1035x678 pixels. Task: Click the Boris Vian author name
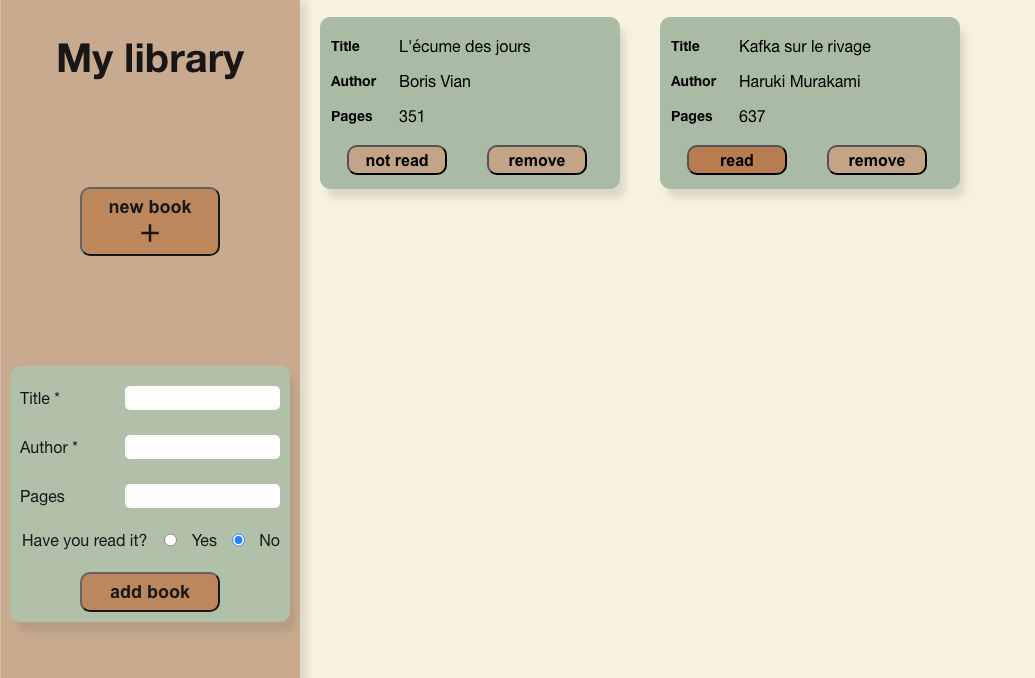(x=434, y=81)
